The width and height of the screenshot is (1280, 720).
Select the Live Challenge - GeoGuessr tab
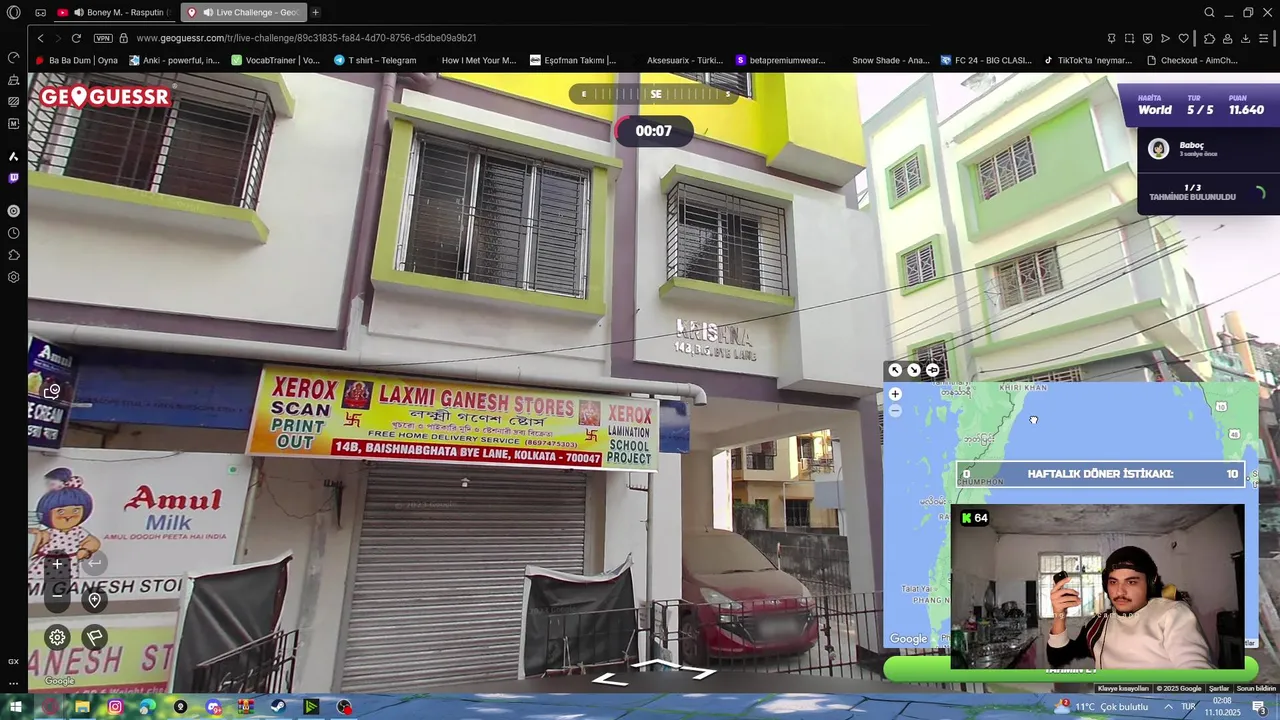click(x=244, y=12)
